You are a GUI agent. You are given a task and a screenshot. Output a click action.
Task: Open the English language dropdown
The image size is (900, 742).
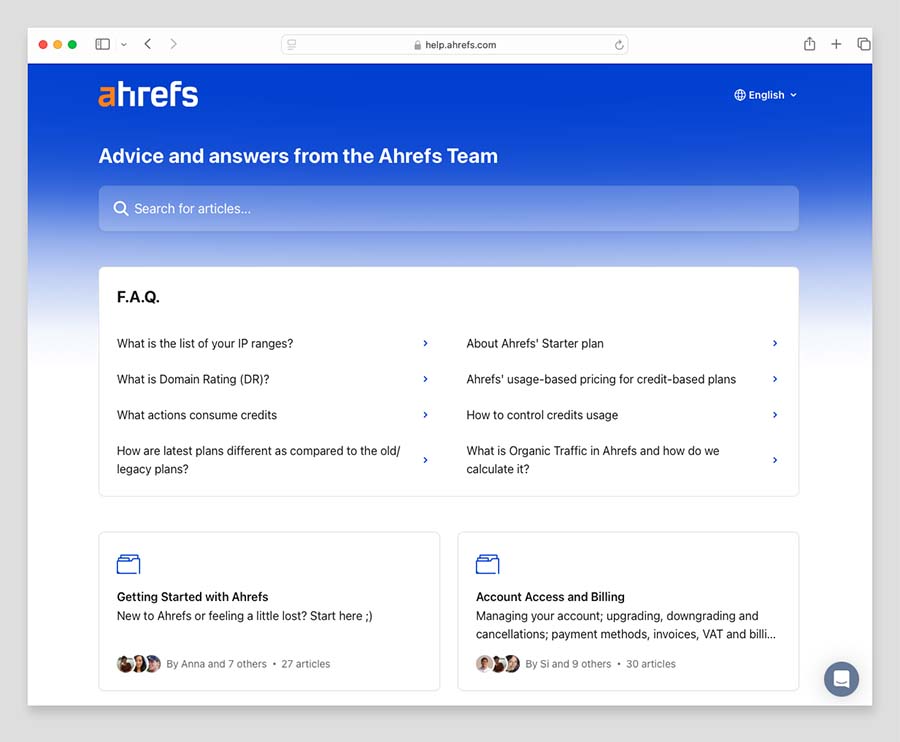[x=765, y=95]
